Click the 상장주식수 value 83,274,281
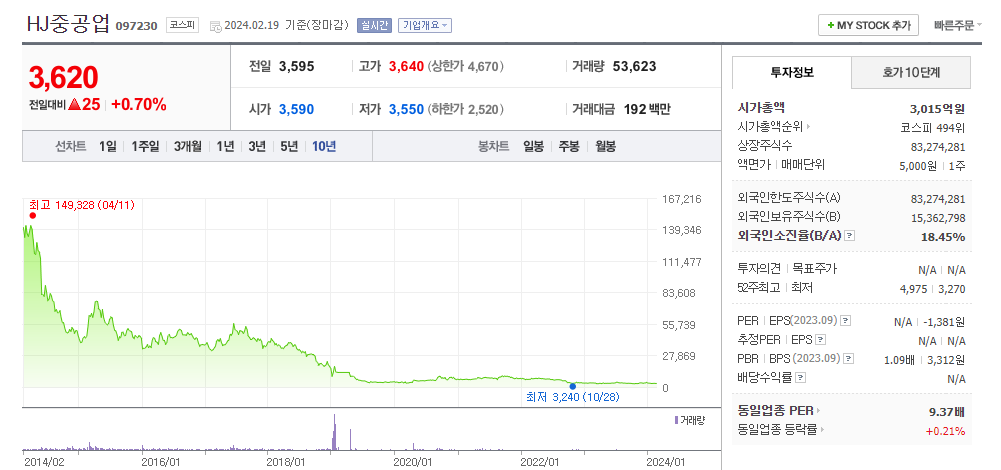 click(938, 147)
